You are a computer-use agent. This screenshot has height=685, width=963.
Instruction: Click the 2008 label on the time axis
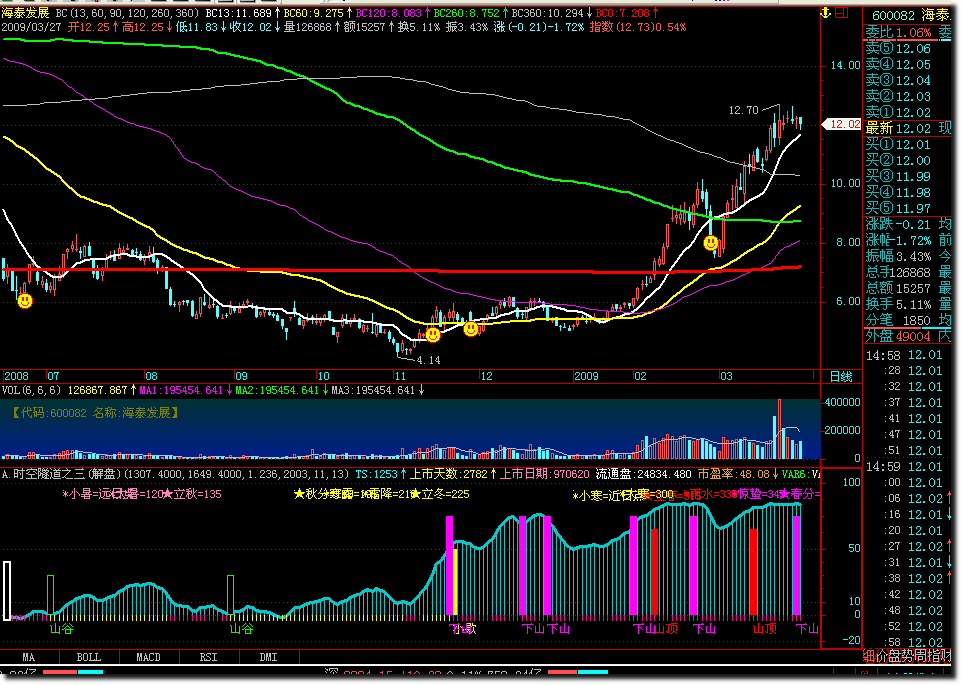point(17,376)
